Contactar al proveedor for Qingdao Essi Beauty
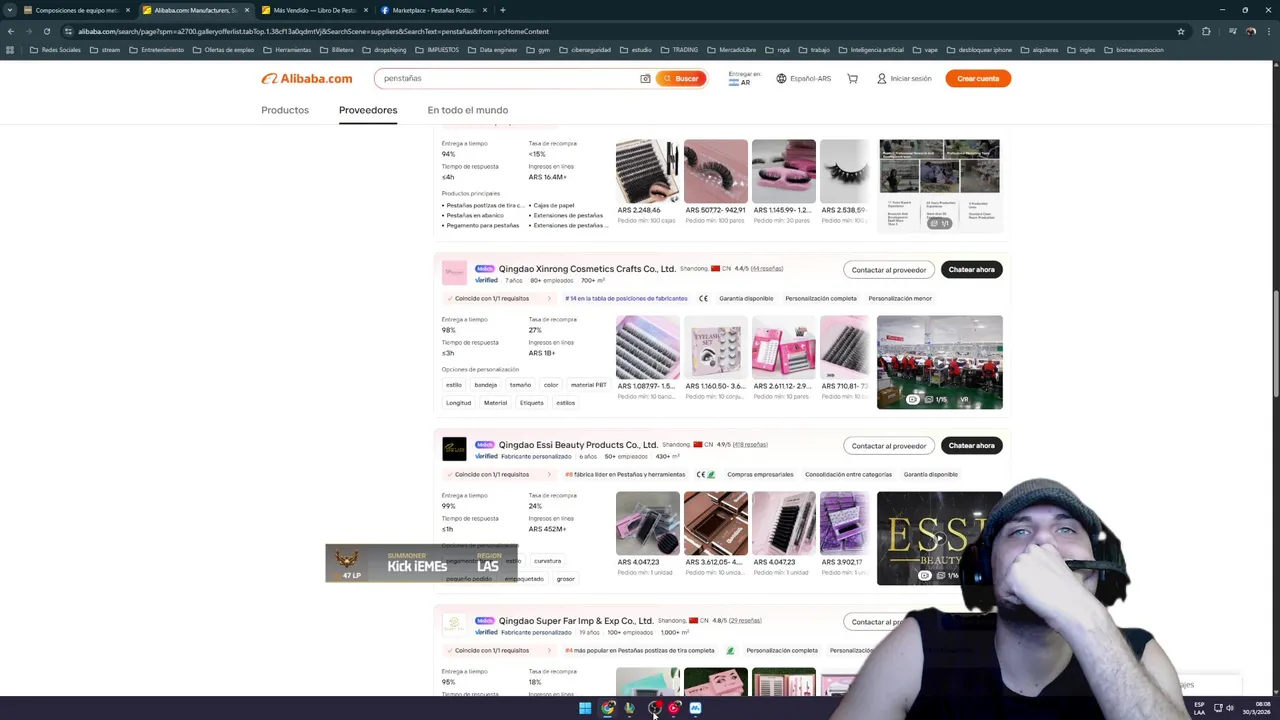The width and height of the screenshot is (1280, 720). 889,445
